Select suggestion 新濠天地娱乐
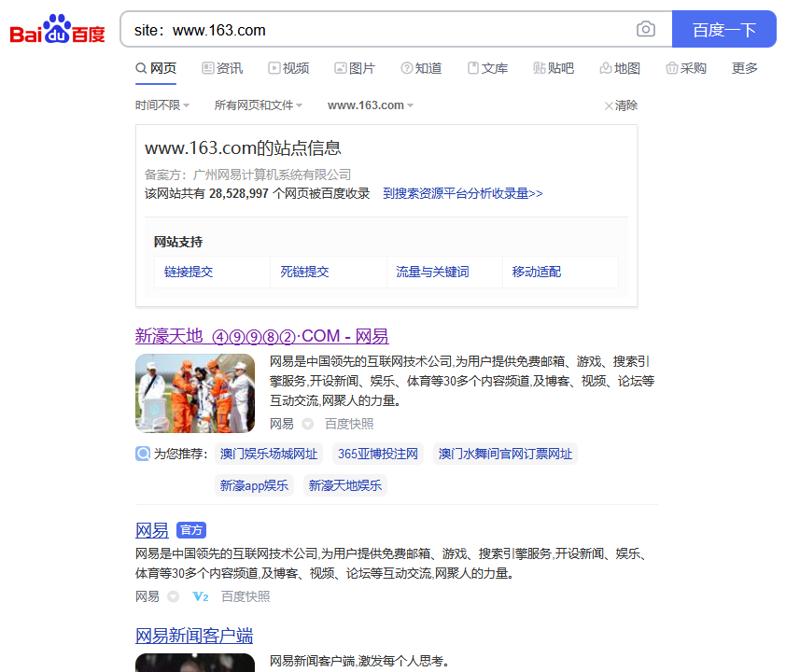Viewport: 800px width, 672px height. tap(345, 485)
